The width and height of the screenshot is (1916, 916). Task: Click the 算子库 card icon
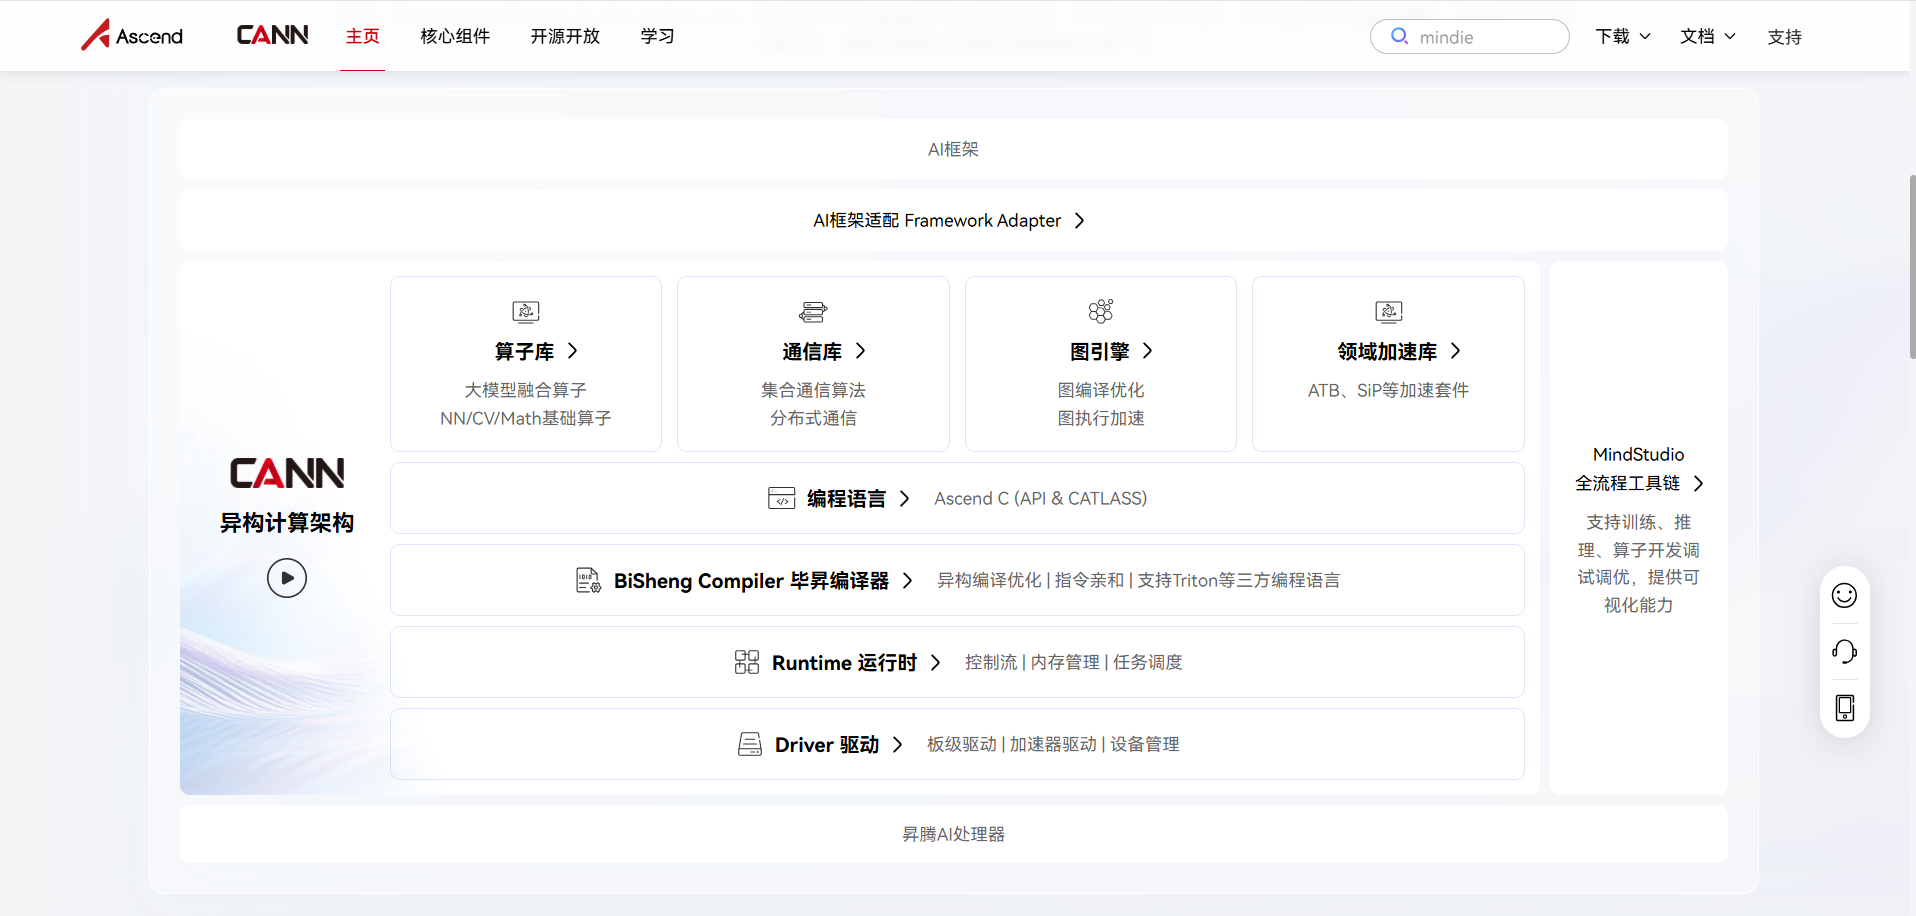tap(526, 312)
